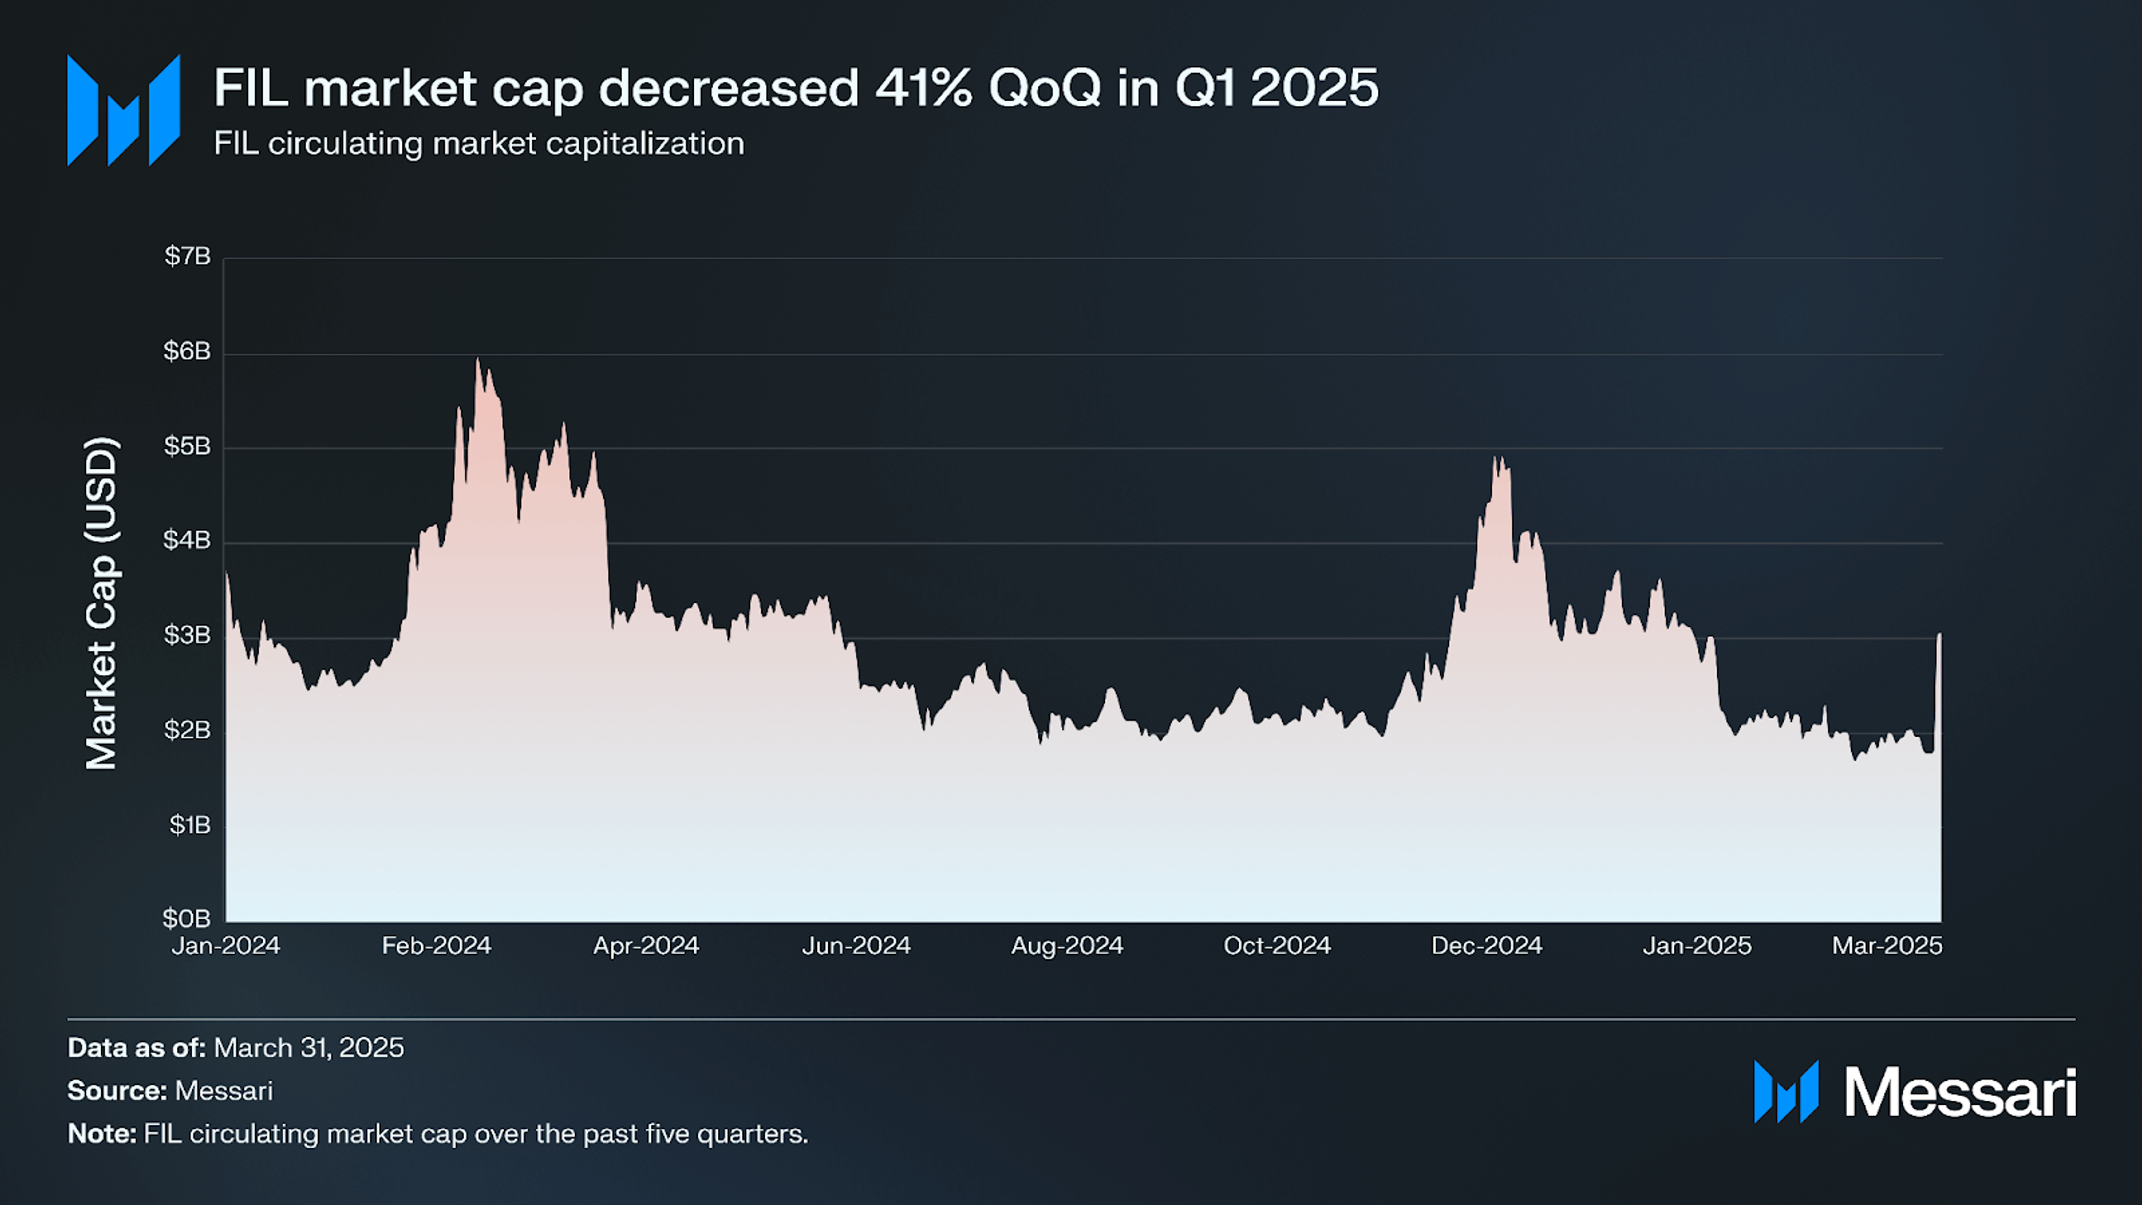
Task: Click the subtitle FIL circulating market capitalization
Action: [479, 144]
